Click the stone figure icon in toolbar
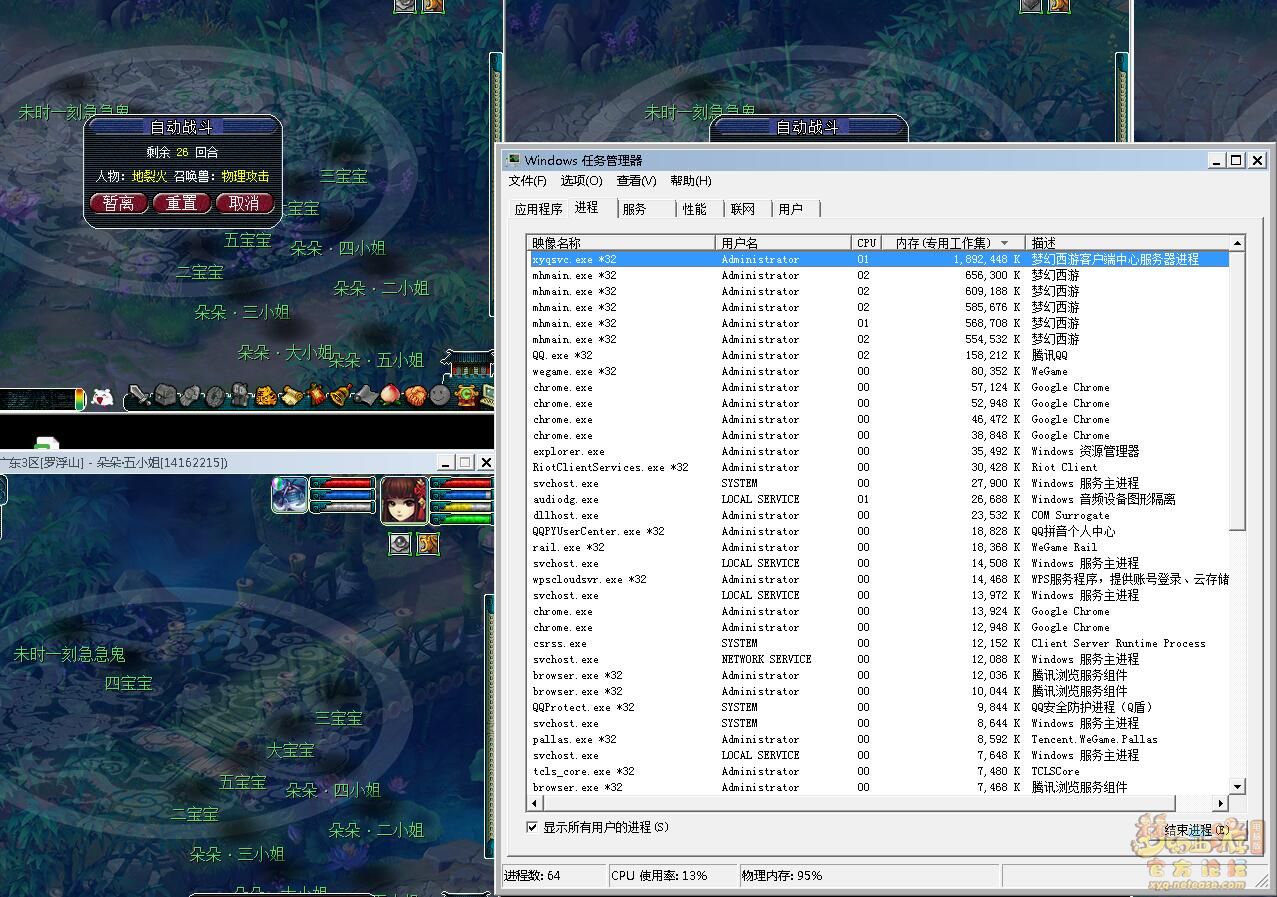Screen dimensions: 1277x897 pyautogui.click(x=240, y=395)
